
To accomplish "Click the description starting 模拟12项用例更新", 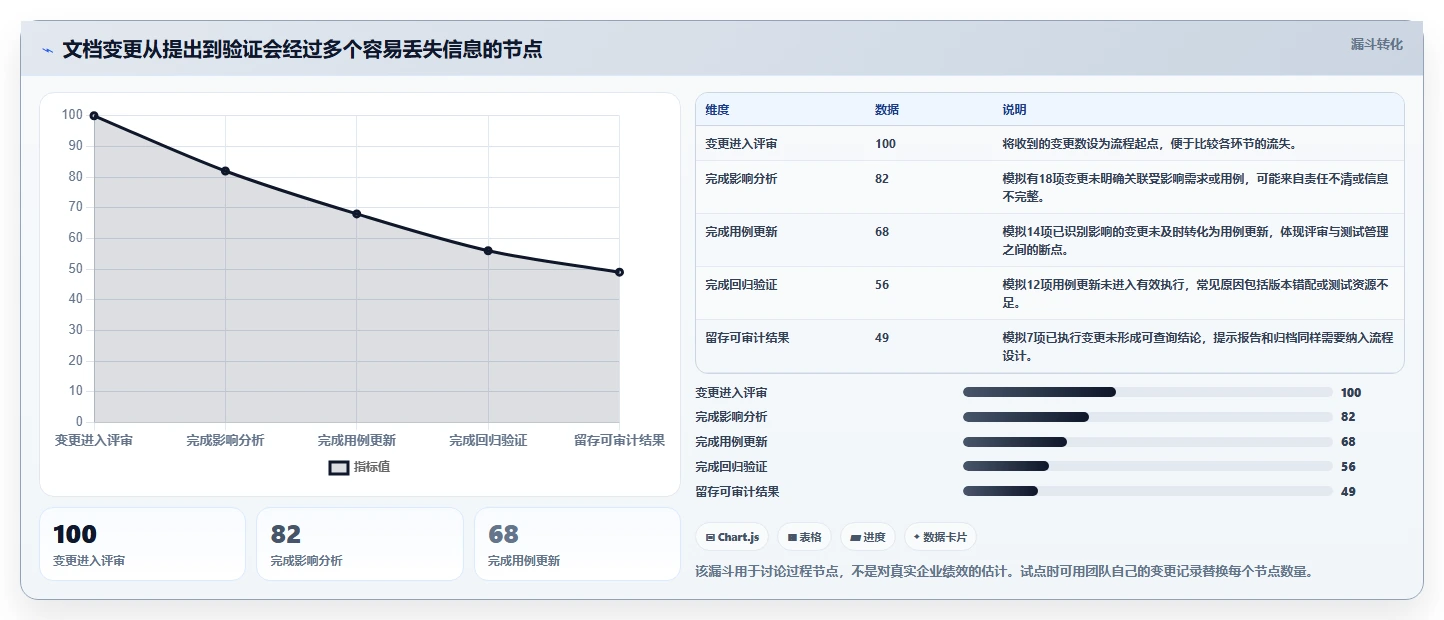I will click(1196, 293).
